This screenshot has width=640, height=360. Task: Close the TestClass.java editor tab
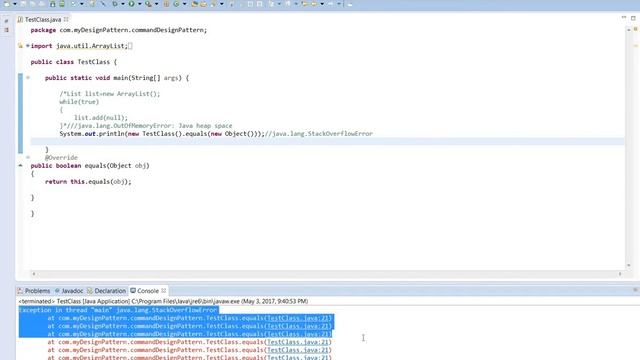pos(66,19)
